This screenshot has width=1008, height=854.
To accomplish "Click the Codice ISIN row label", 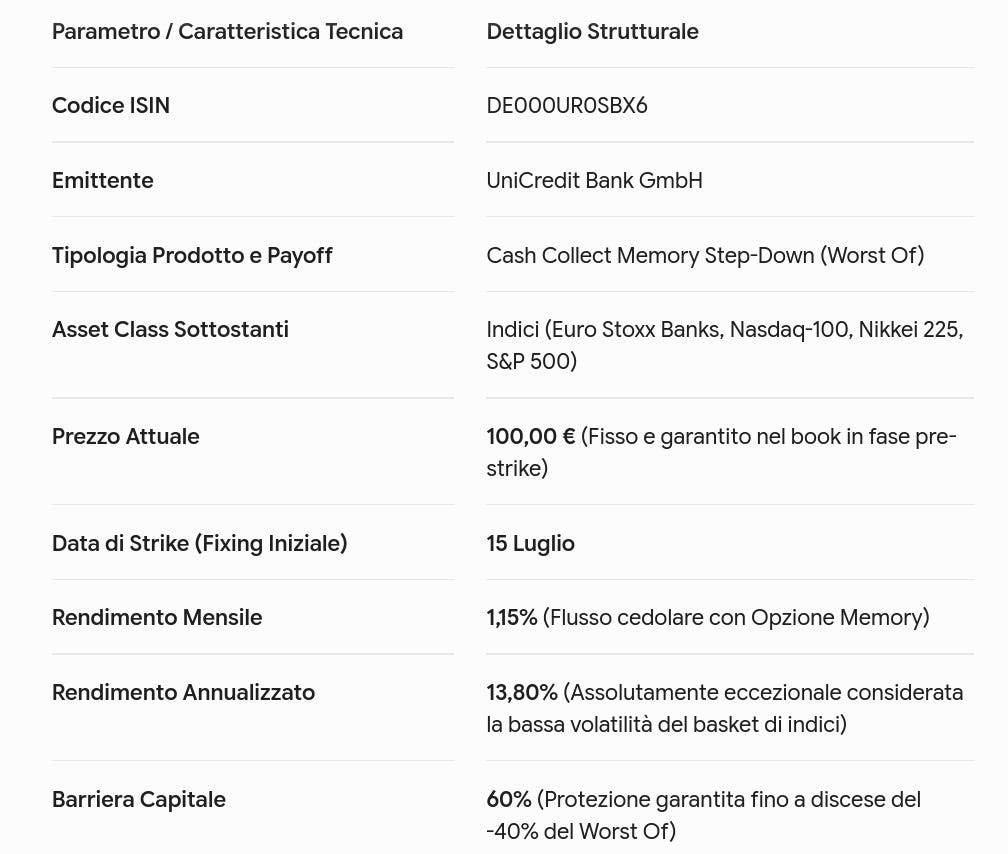I will pos(111,105).
